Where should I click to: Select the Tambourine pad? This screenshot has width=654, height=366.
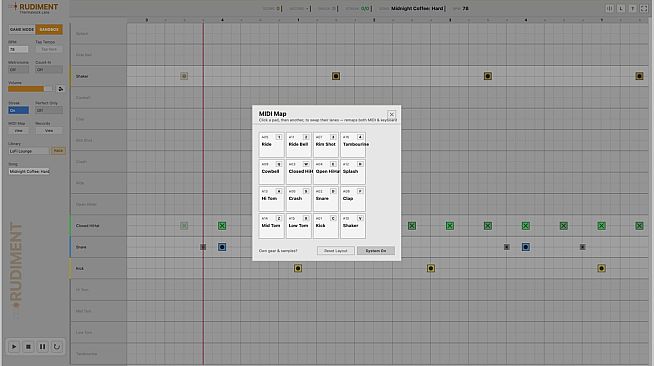pyautogui.click(x=353, y=145)
